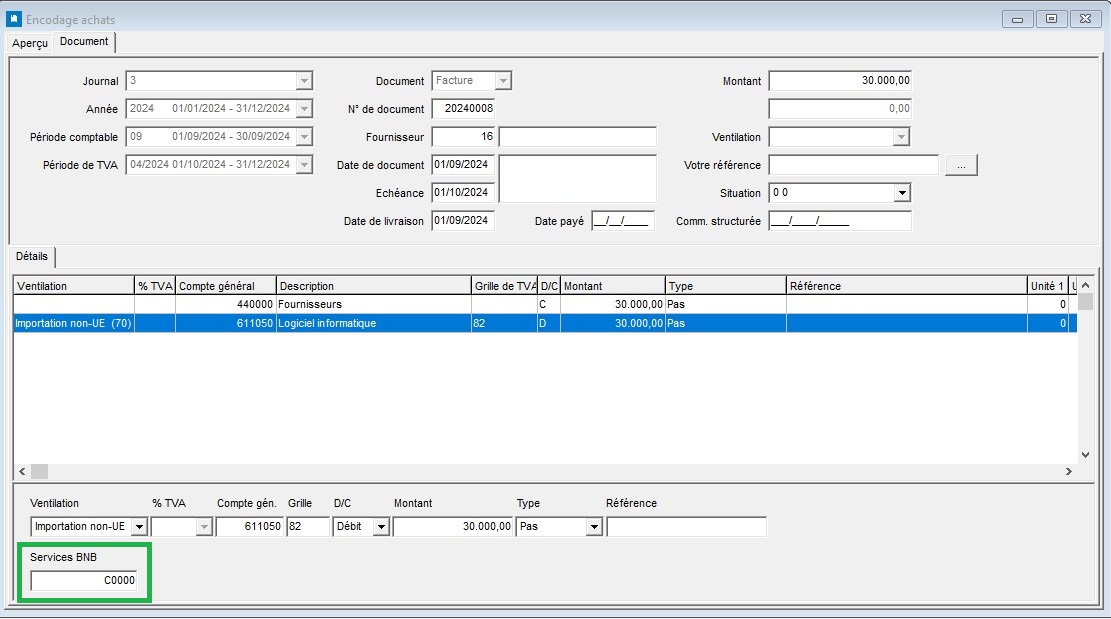Image resolution: width=1111 pixels, height=619 pixels.
Task: Click the Date de document field
Action: [463, 165]
